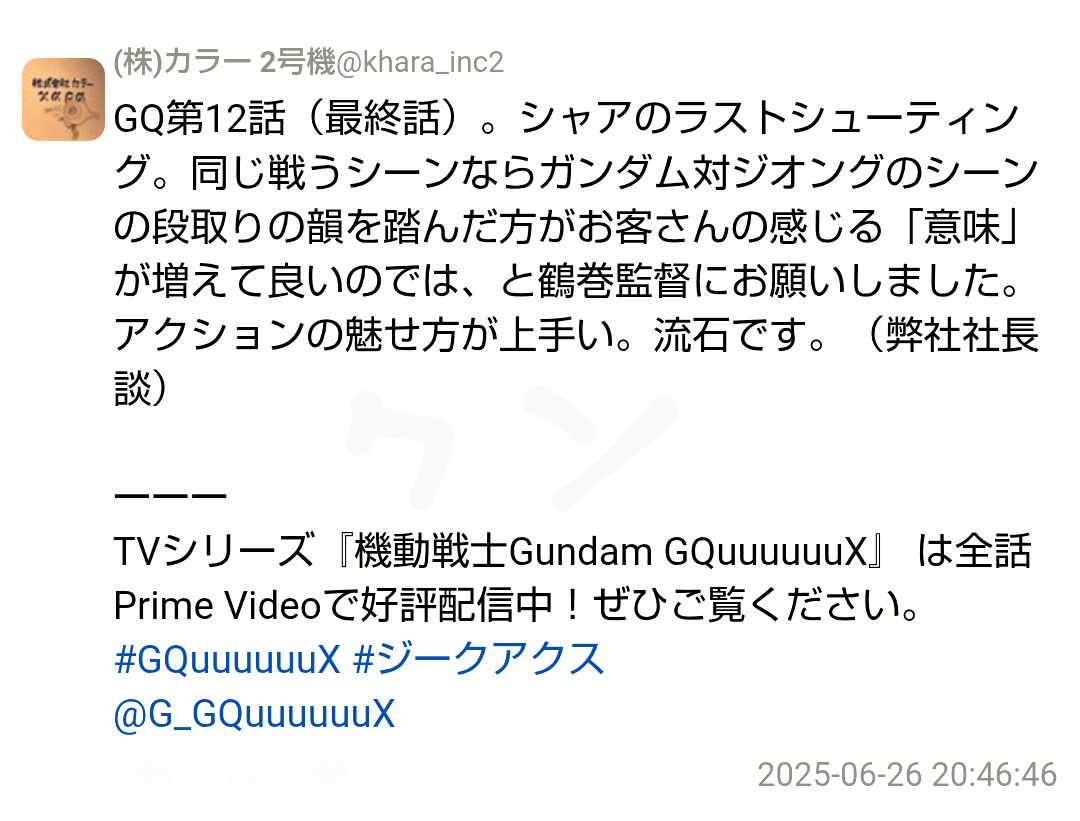The height and width of the screenshot is (821, 1080).
Task: Open the #ジークアクス hashtag
Action: pyautogui.click(x=478, y=659)
